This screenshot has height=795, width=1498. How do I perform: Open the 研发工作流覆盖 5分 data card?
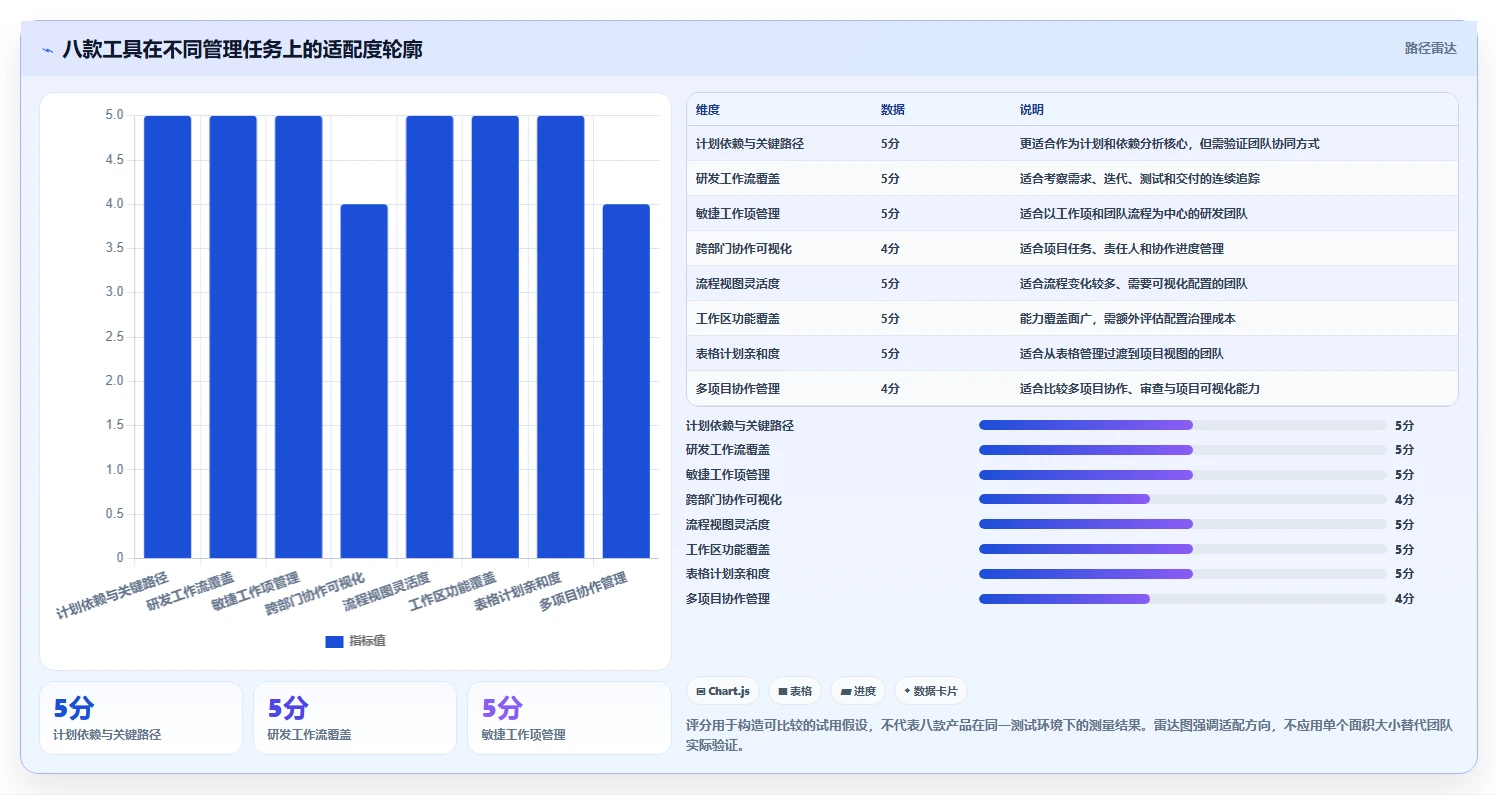point(355,718)
